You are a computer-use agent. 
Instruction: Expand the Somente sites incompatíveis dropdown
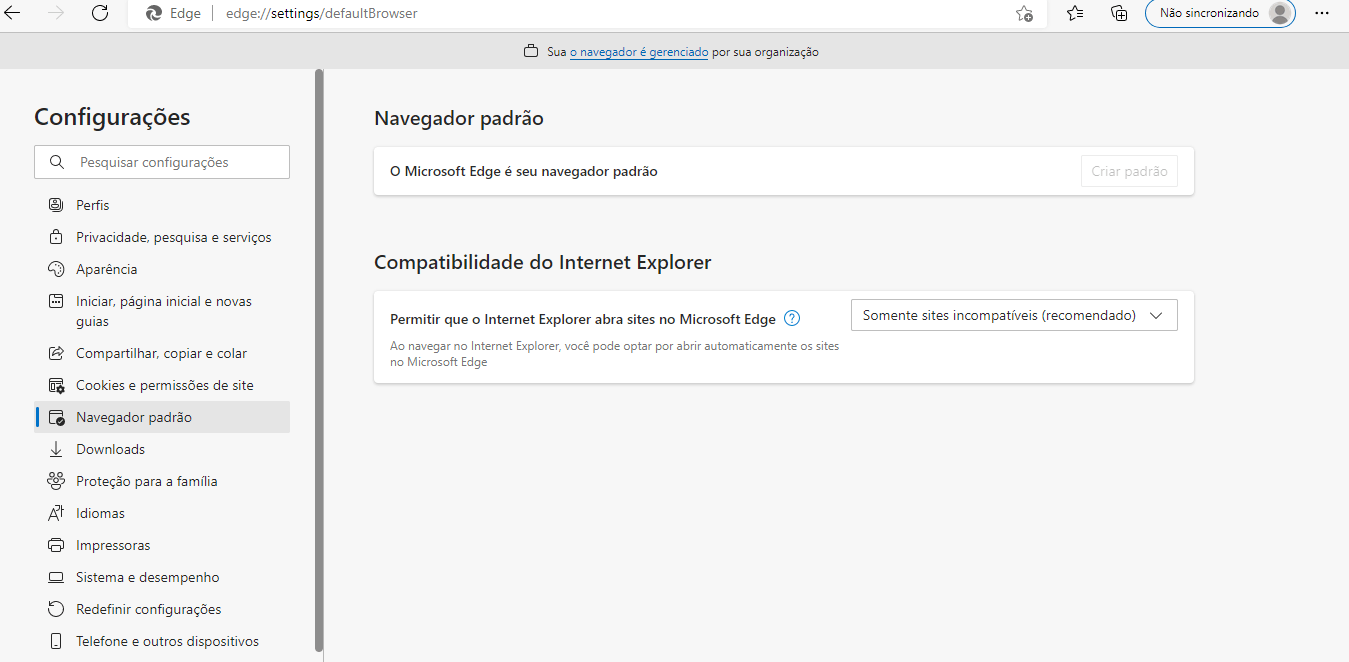1014,315
